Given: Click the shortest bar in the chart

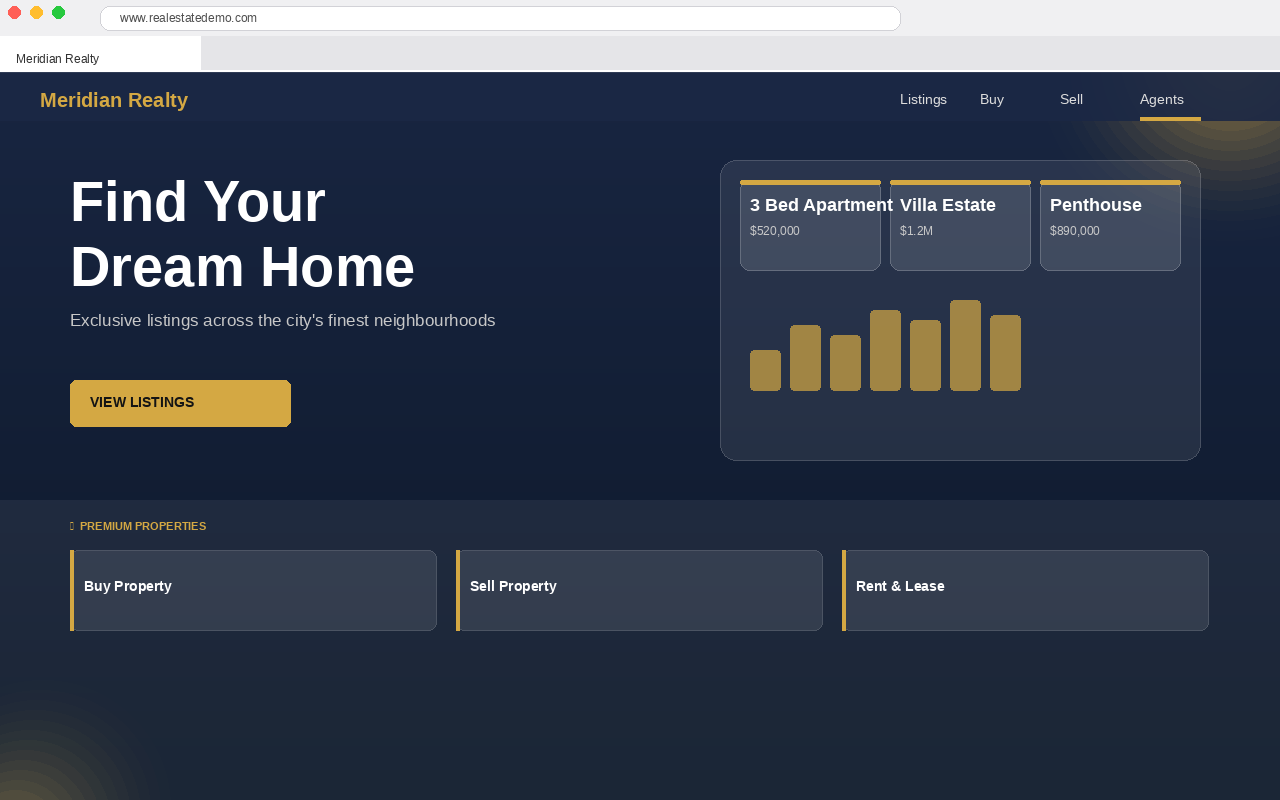Looking at the screenshot, I should (x=765, y=370).
